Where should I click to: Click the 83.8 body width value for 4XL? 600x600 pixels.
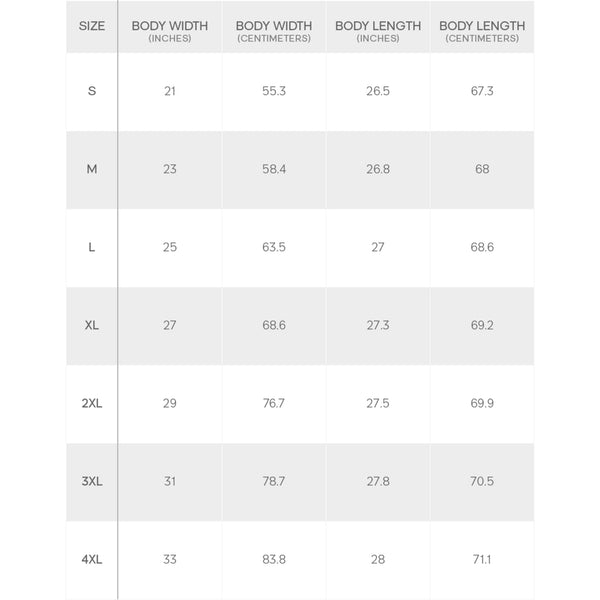273,559
